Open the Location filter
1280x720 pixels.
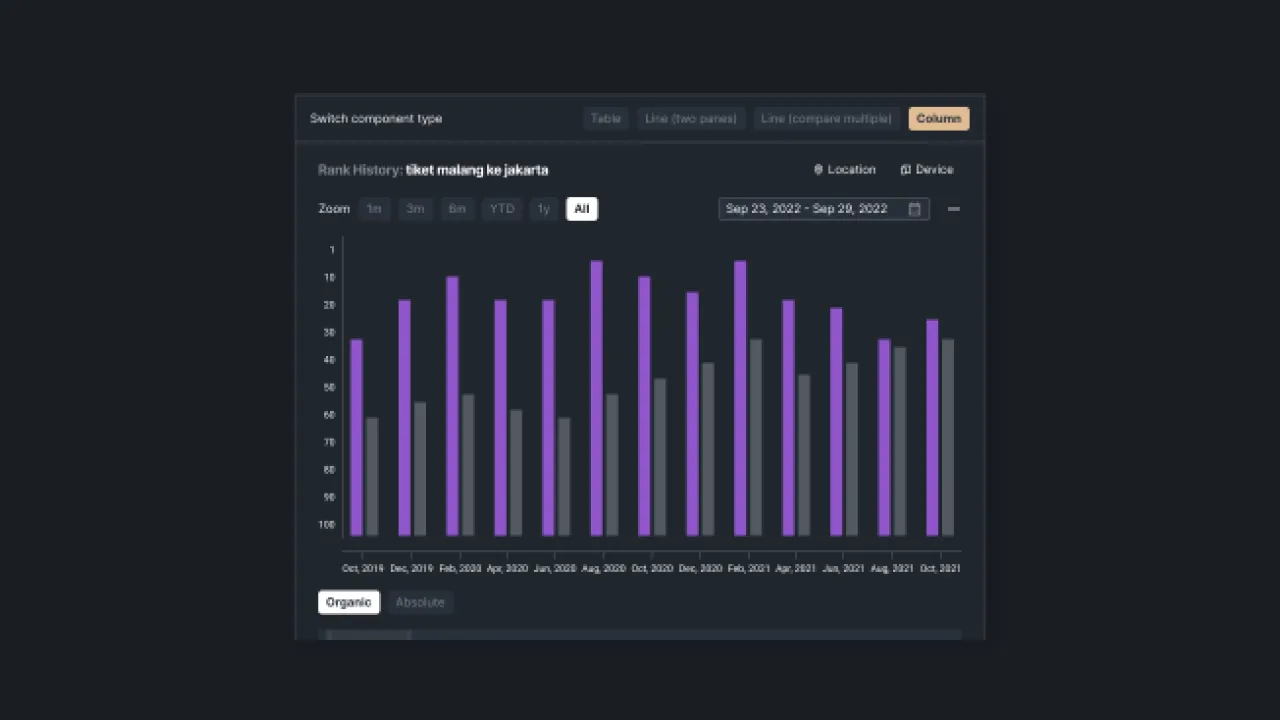point(845,170)
